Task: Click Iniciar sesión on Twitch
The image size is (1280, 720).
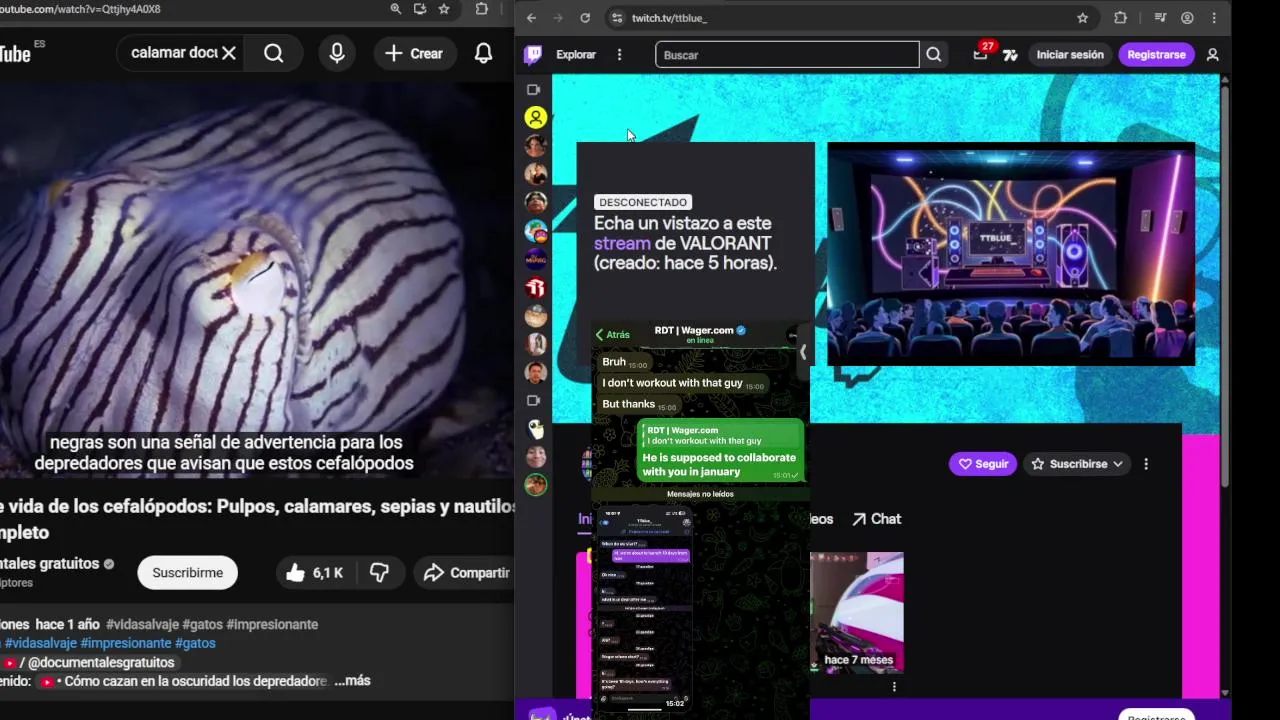Action: point(1070,55)
